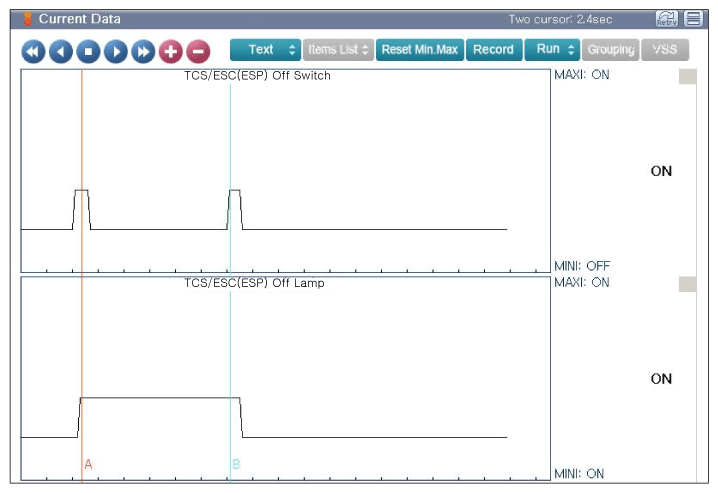Click the ON current value of Off Lamp
This screenshot has height=493, width=718.
tap(661, 379)
